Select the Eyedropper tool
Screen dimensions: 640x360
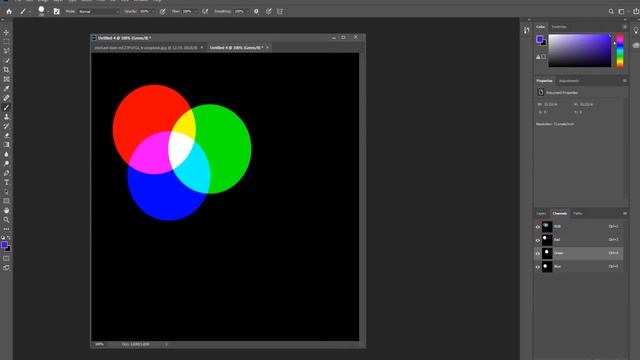pos(6,89)
